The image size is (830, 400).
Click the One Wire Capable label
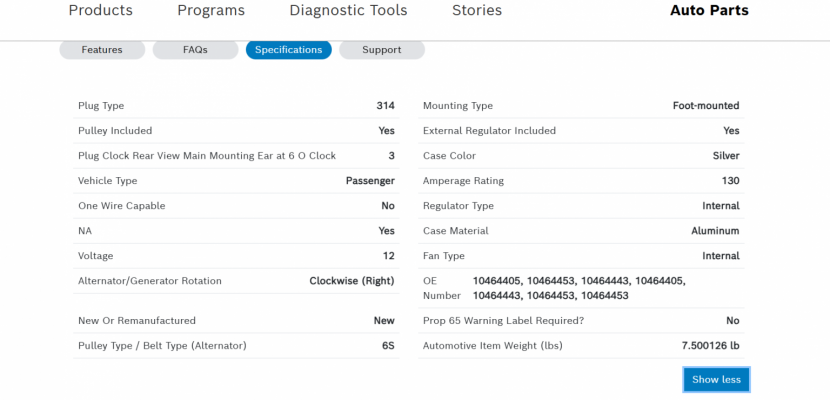[122, 206]
